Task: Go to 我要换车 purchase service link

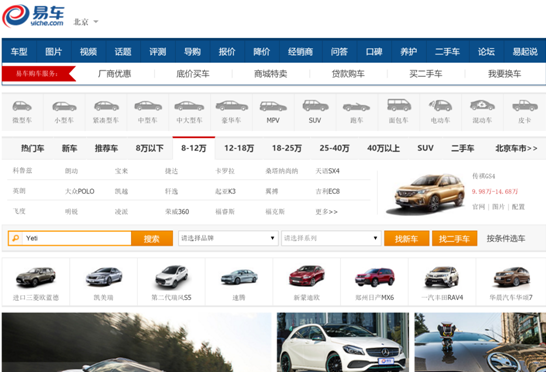Action: (x=505, y=74)
